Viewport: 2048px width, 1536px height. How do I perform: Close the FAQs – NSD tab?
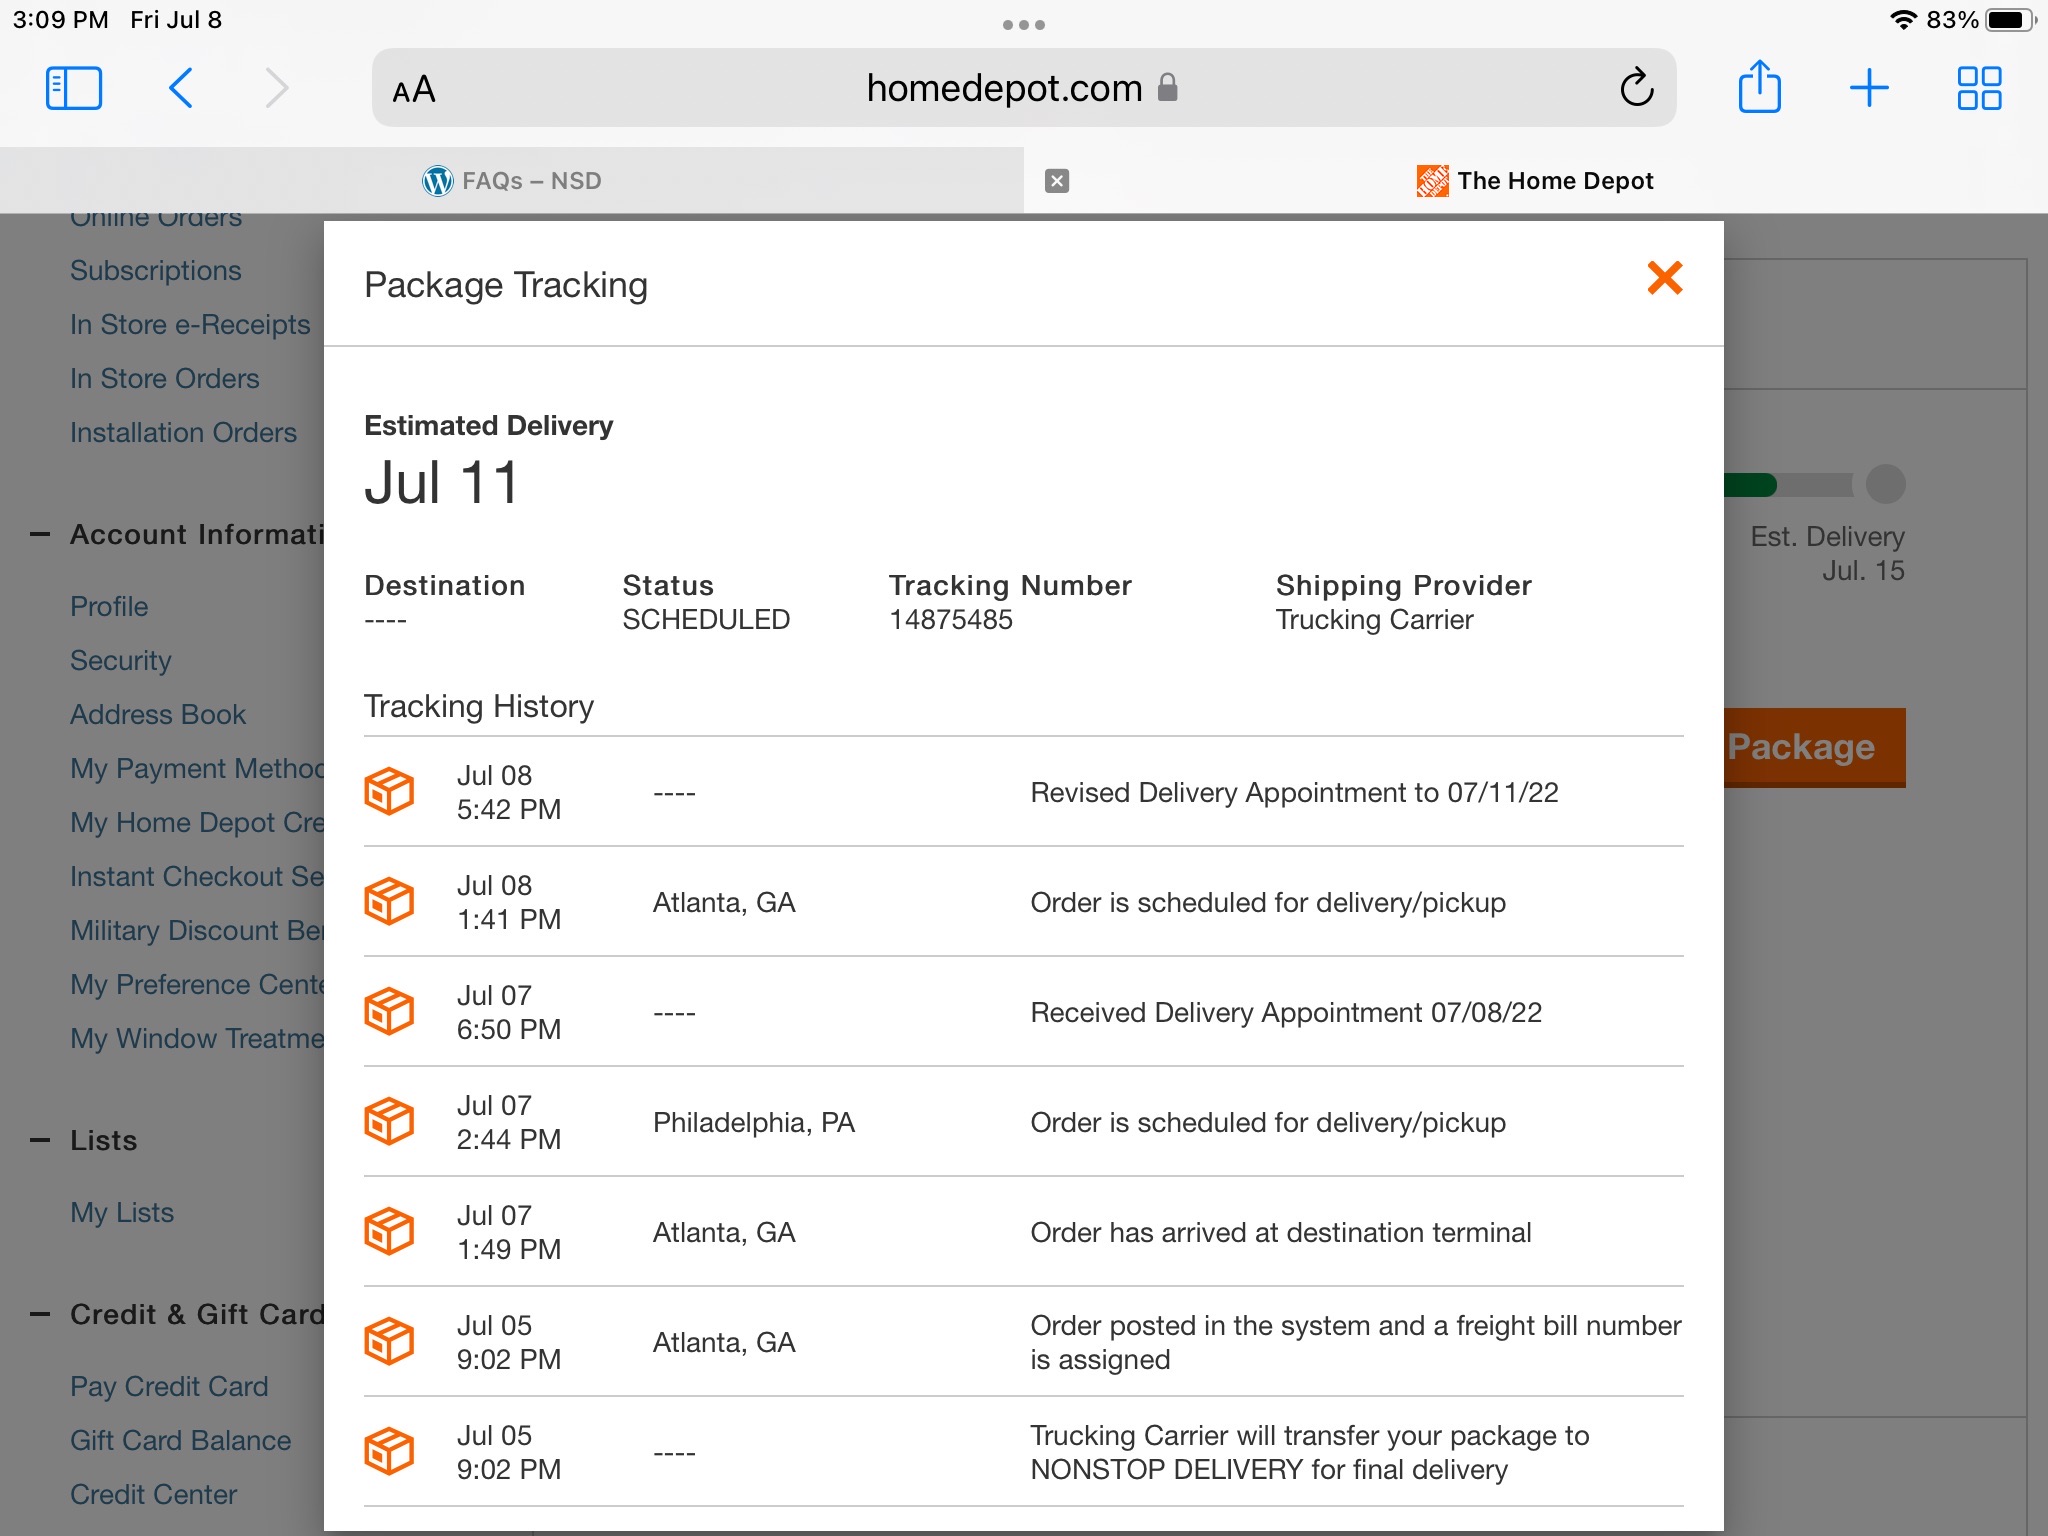point(1056,181)
